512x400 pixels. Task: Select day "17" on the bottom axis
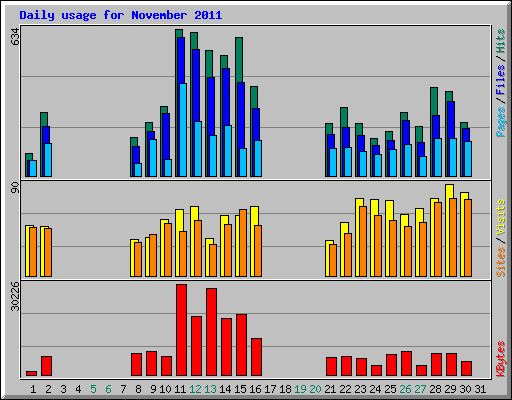pos(270,389)
